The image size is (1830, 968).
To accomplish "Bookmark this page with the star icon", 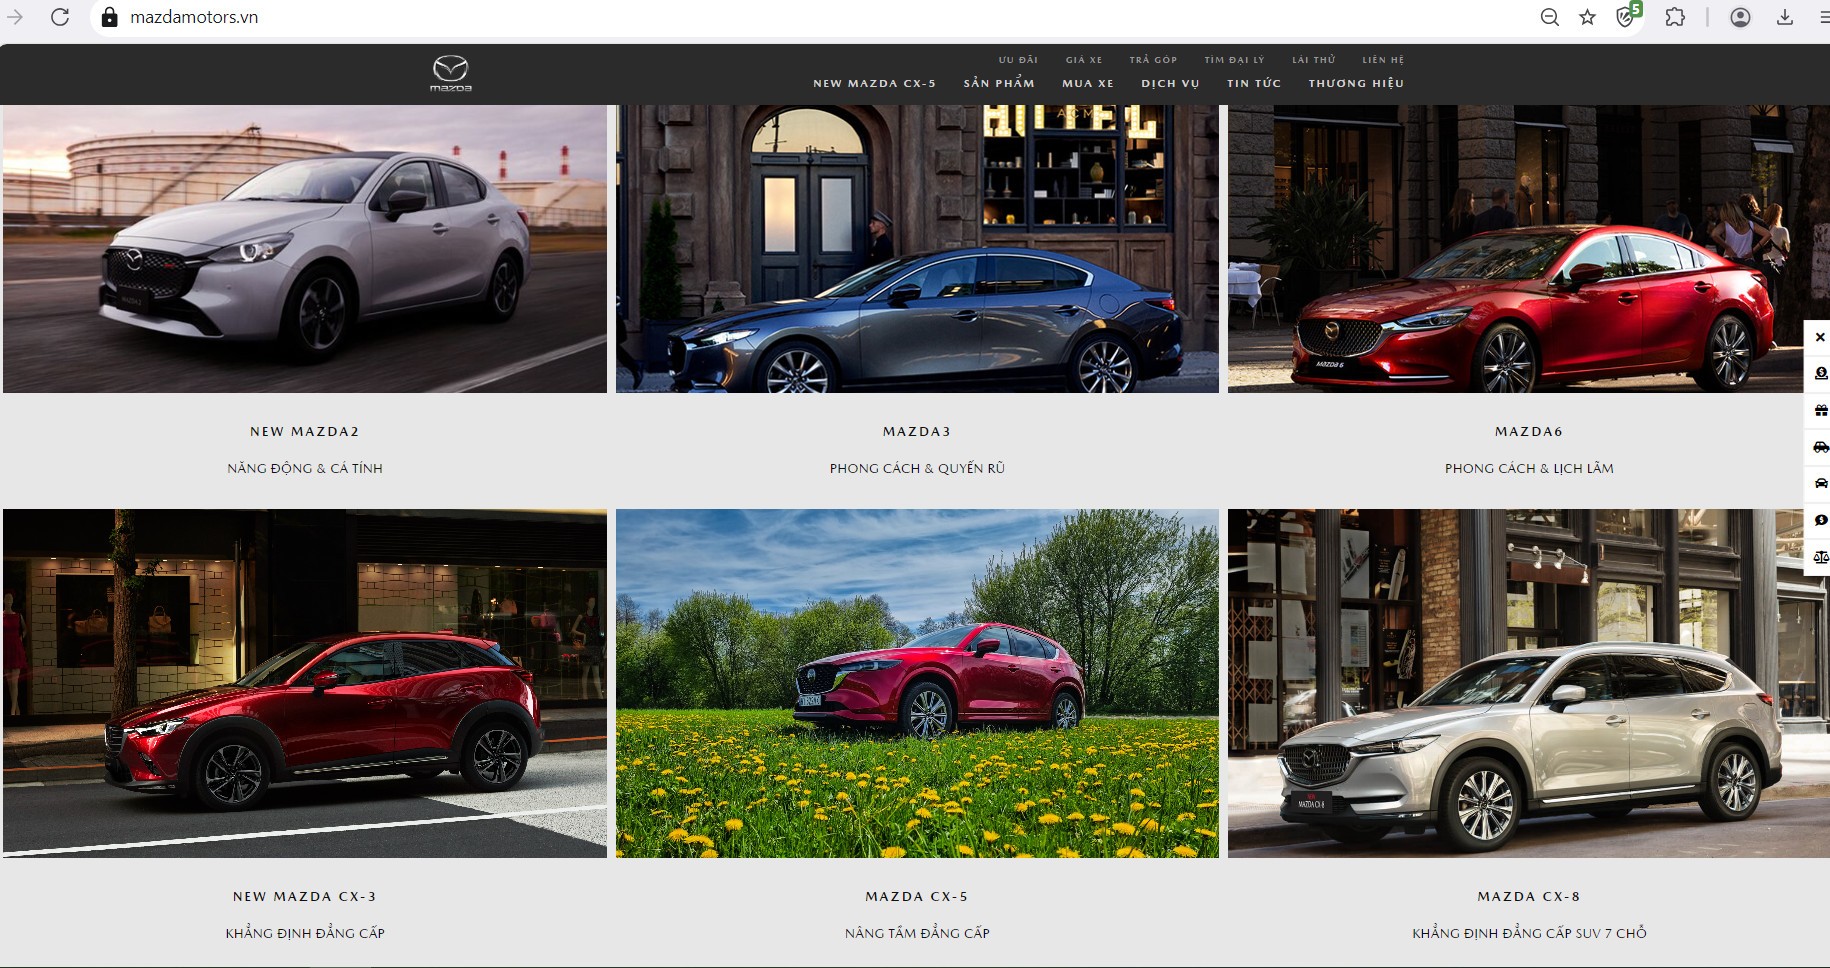I will coord(1587,17).
